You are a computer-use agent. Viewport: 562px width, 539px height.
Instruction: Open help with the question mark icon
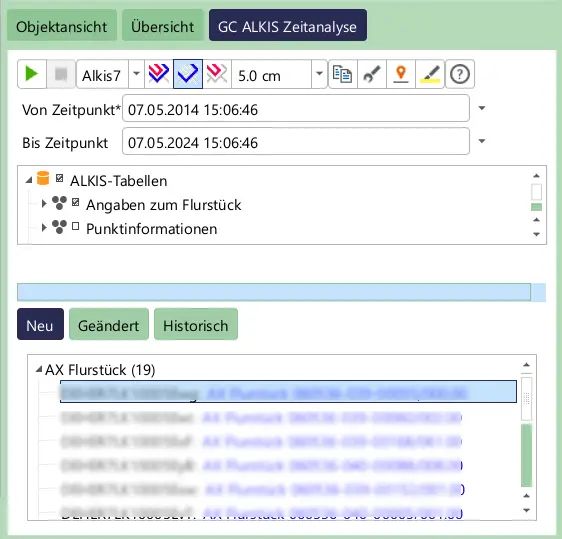click(460, 74)
